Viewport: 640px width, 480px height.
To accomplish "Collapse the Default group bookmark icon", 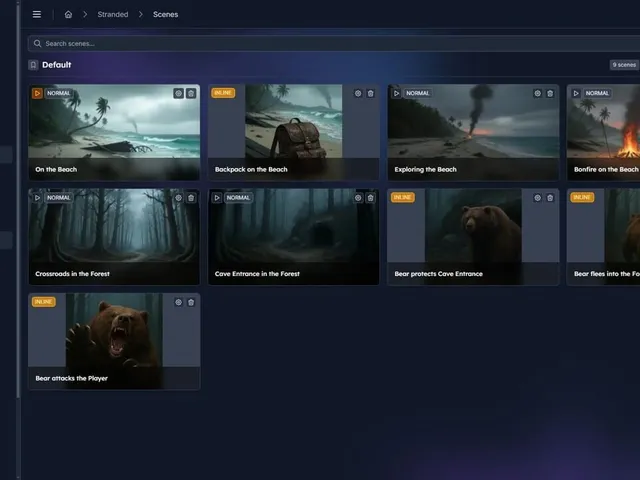I will [x=33, y=65].
